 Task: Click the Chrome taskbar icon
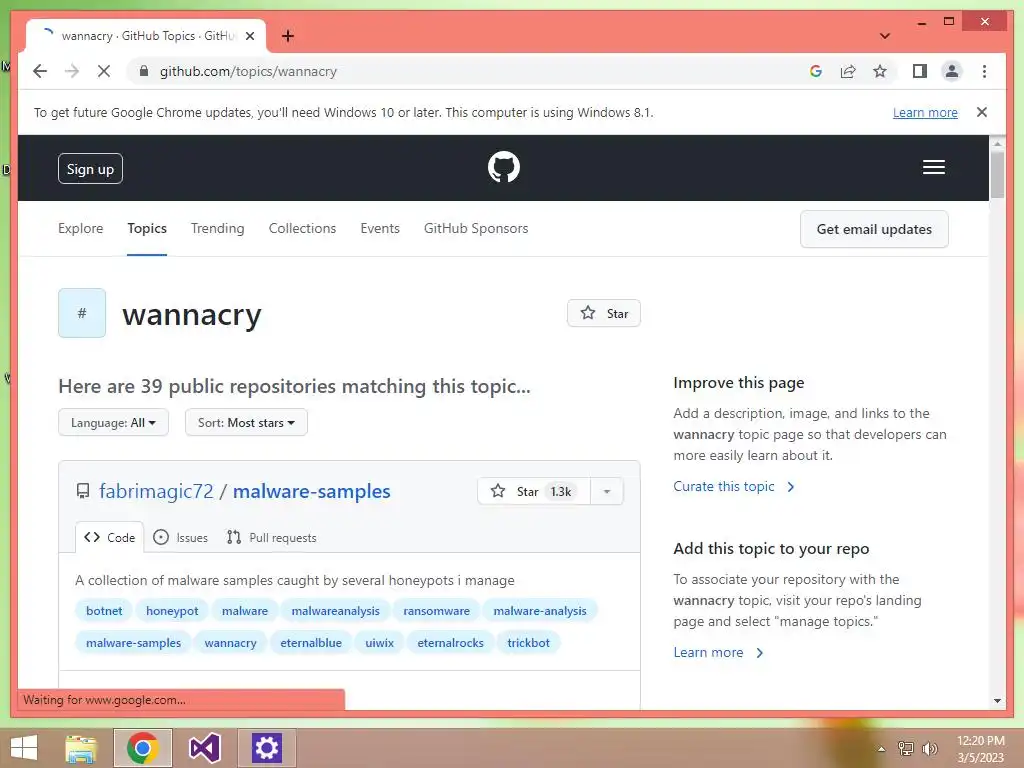[x=143, y=748]
